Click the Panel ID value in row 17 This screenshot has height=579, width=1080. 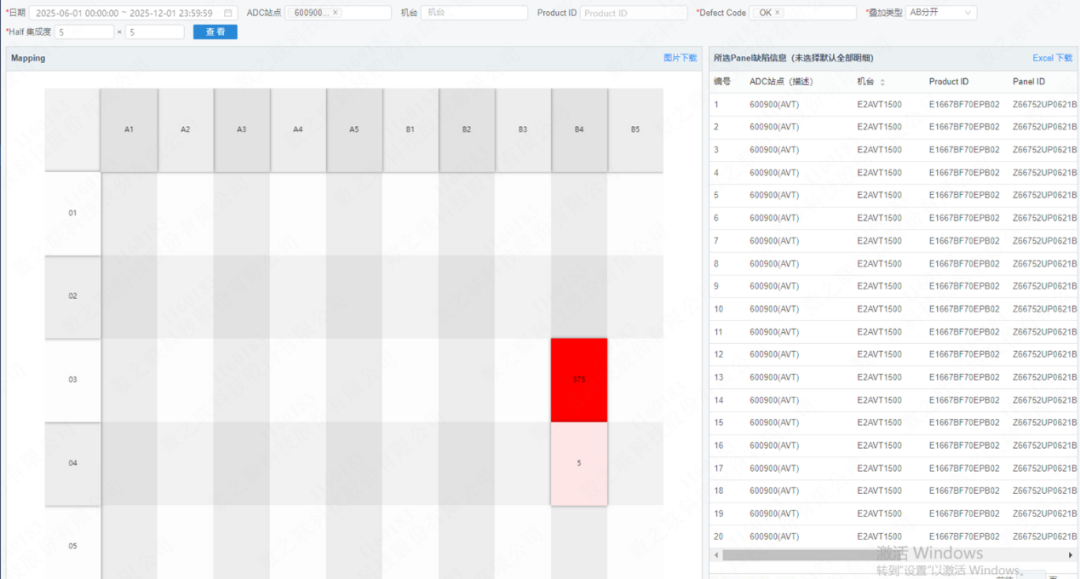(1044, 468)
